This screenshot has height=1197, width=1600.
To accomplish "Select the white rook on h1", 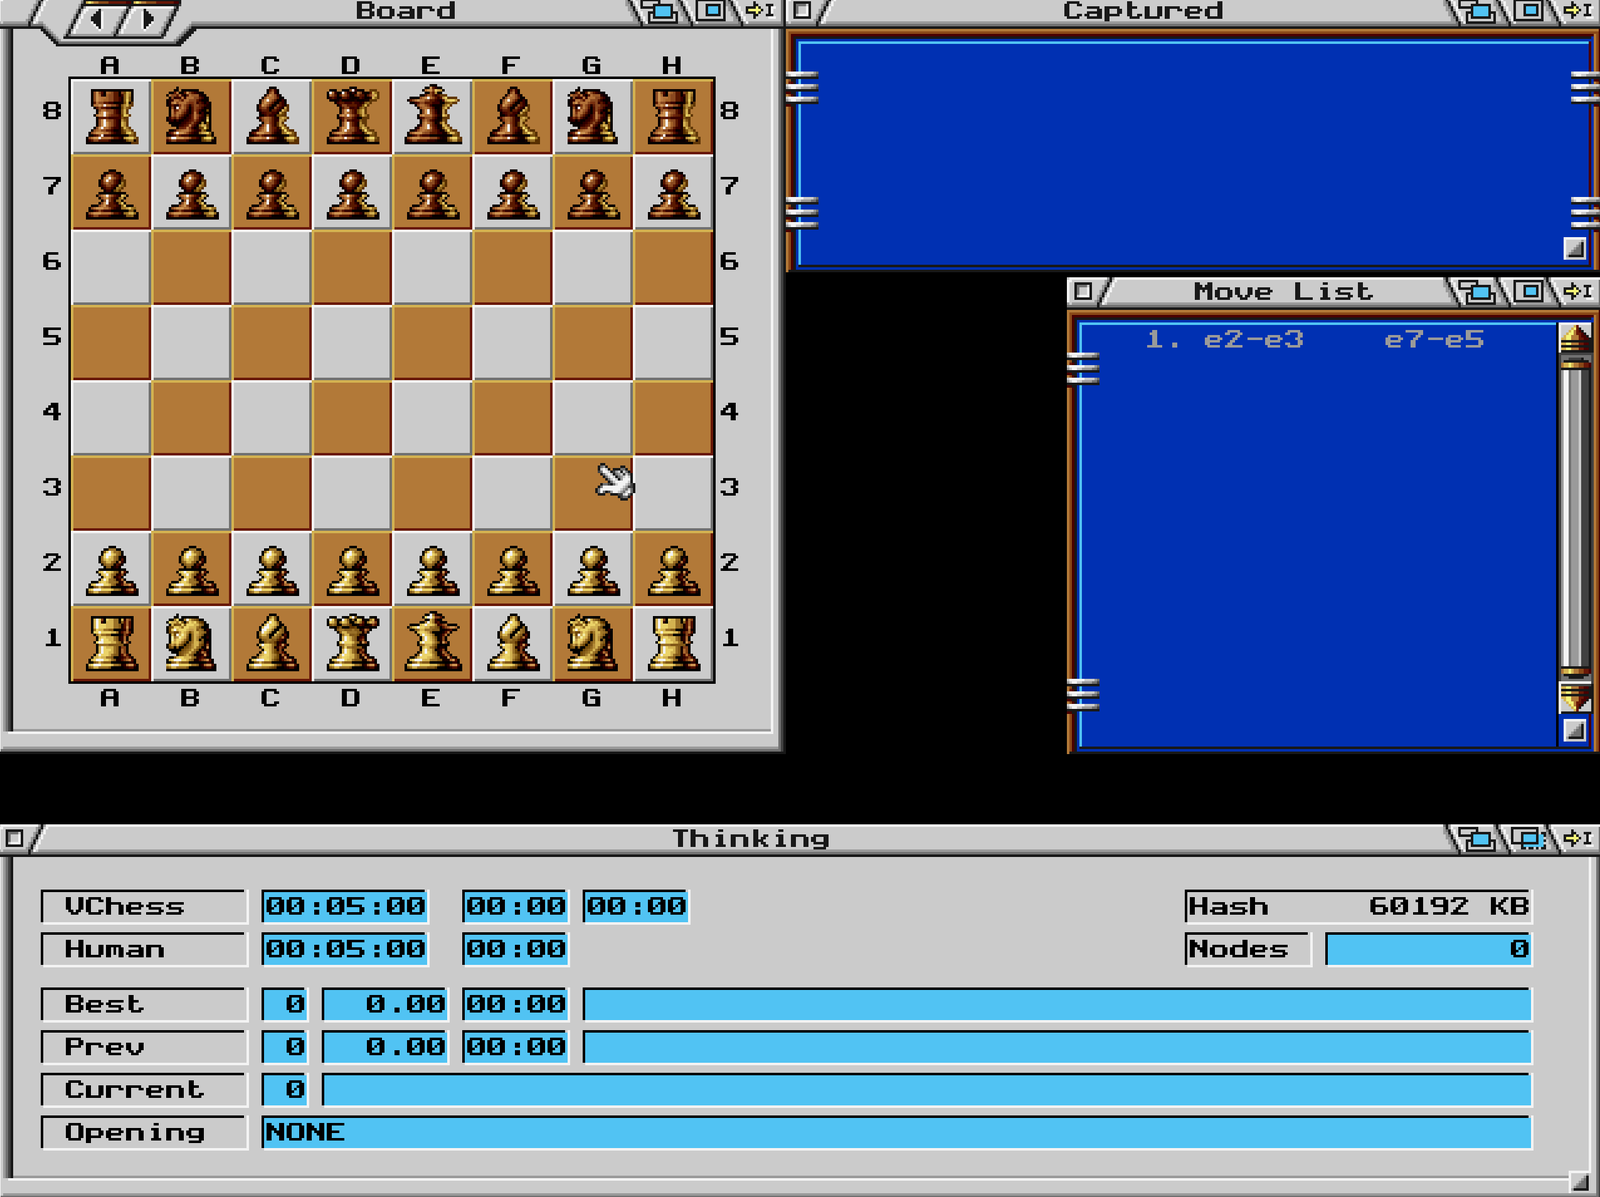I will [672, 643].
